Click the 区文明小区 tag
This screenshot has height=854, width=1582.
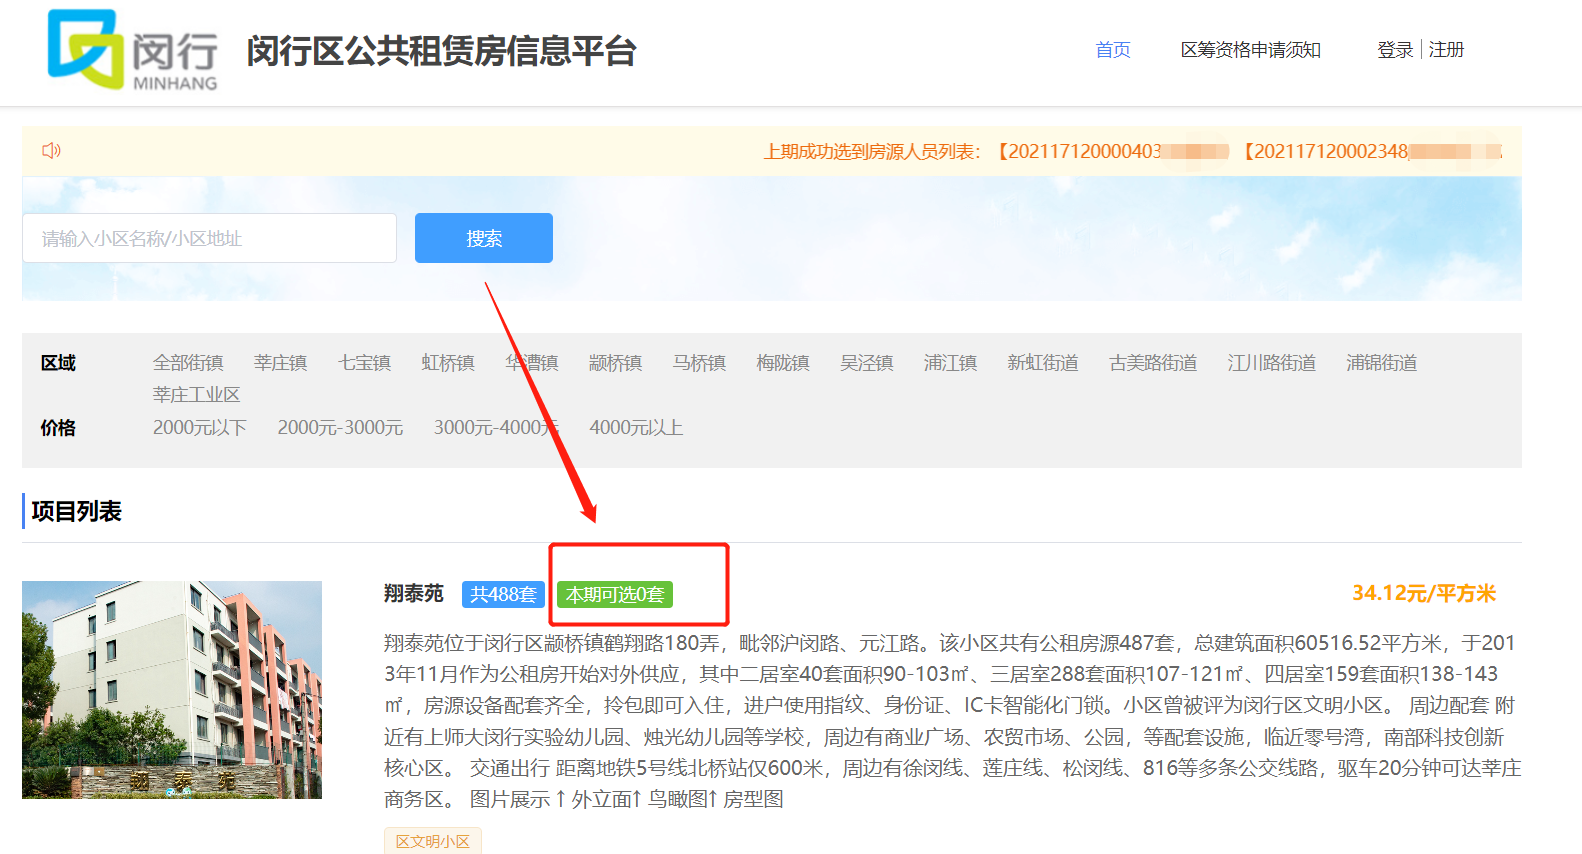[432, 841]
